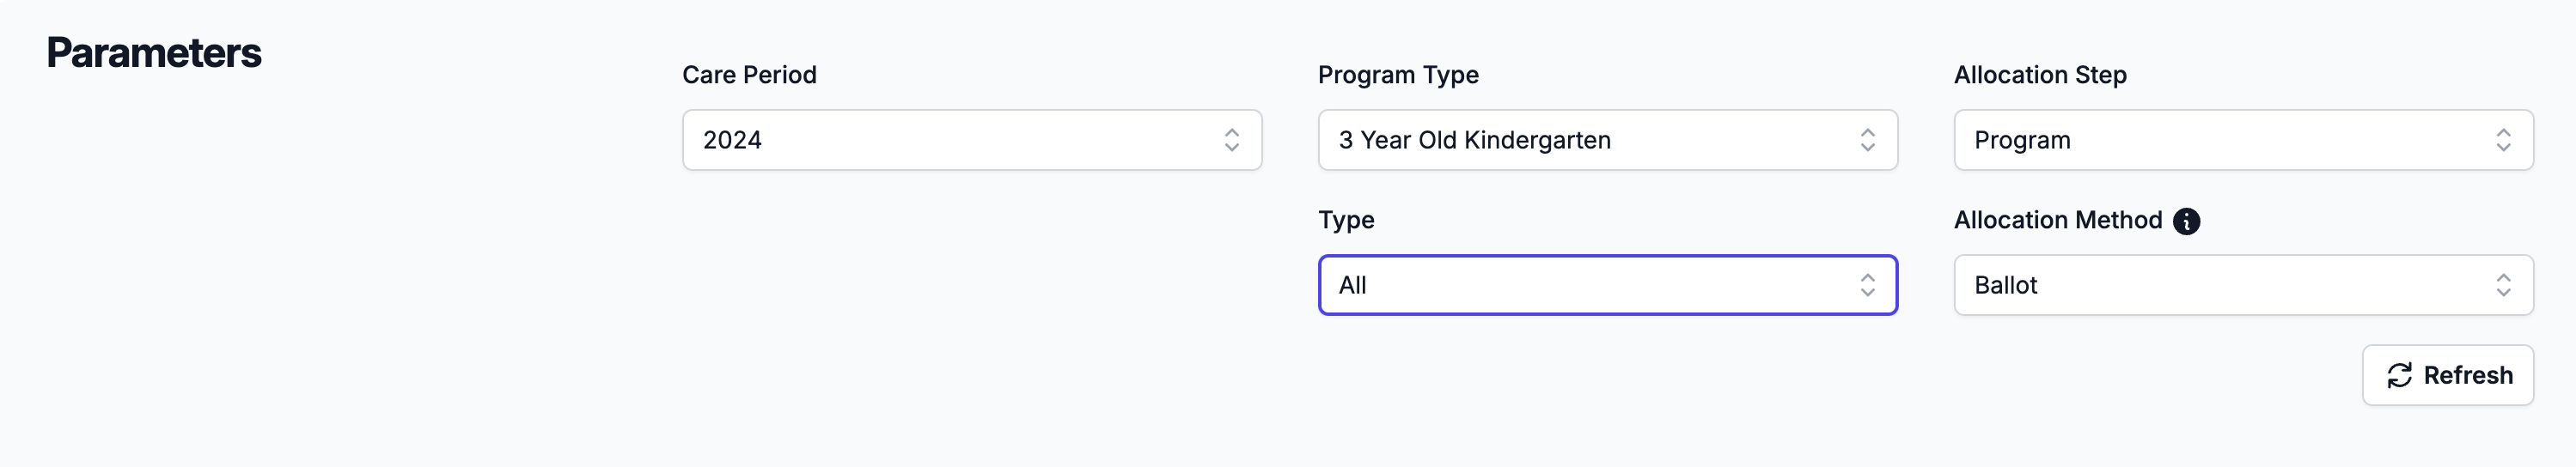Click the Program Type label

1398,75
